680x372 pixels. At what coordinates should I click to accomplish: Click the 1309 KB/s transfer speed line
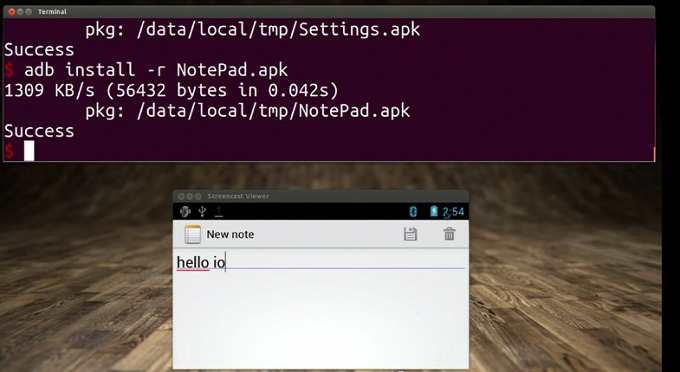(171, 90)
